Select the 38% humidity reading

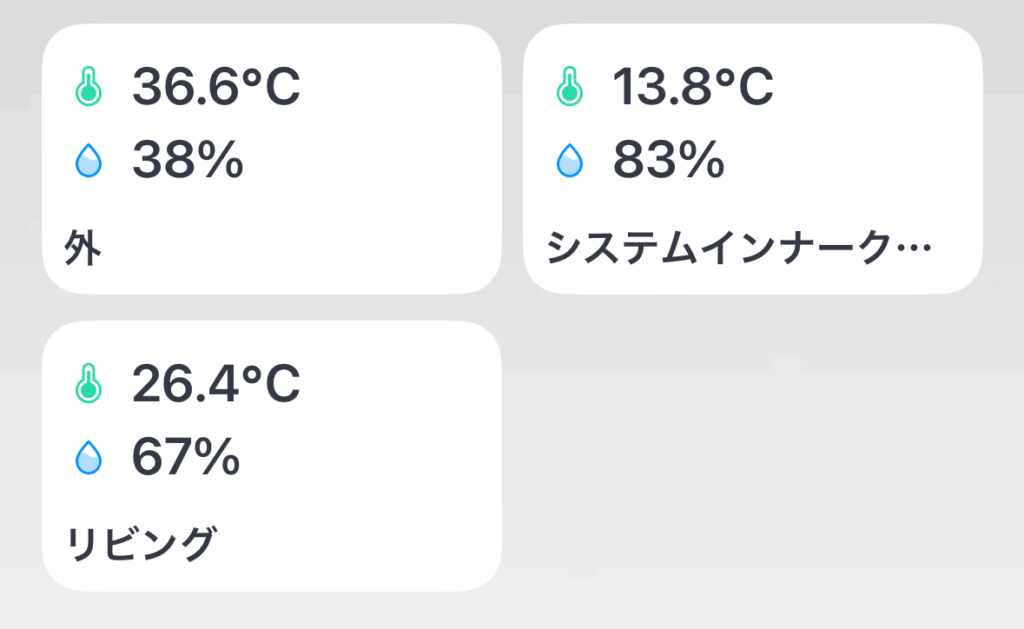tap(188, 159)
